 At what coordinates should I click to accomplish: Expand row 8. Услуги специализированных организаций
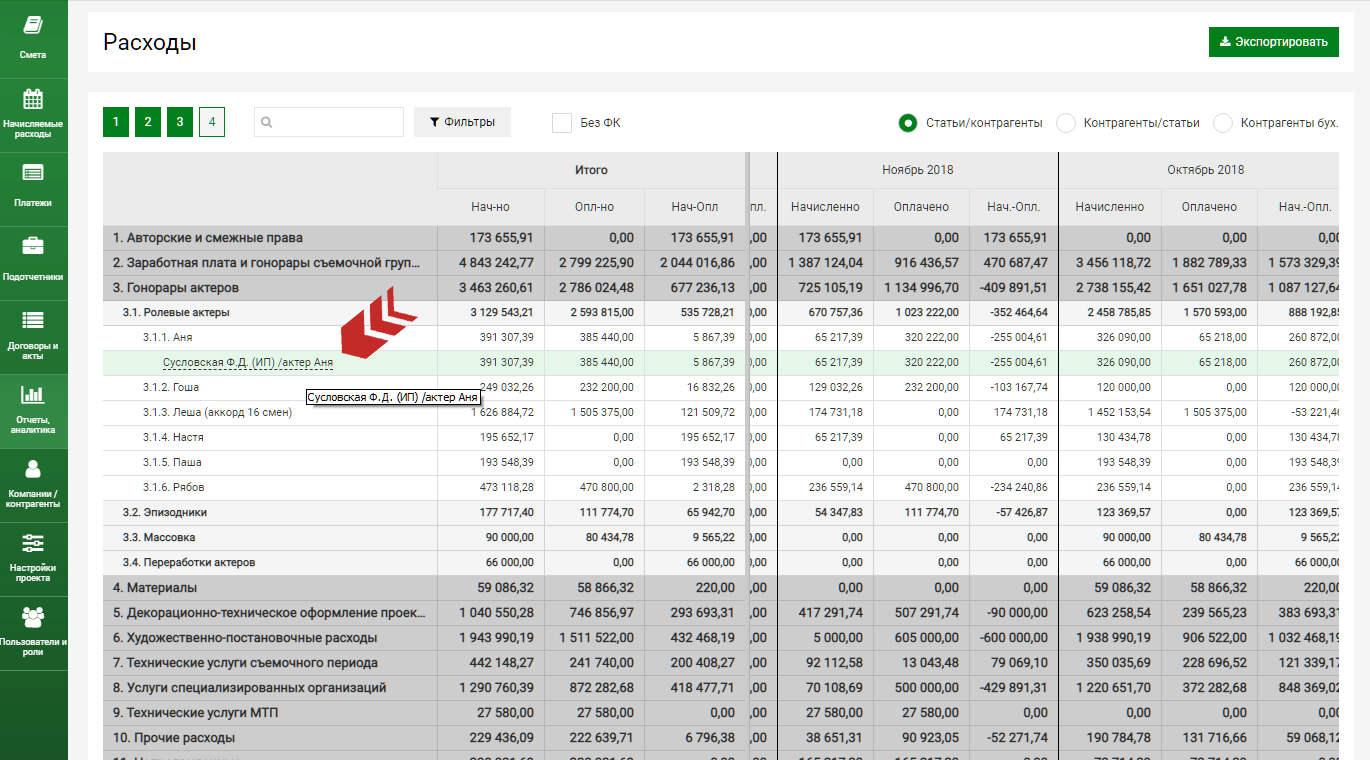[x=270, y=688]
